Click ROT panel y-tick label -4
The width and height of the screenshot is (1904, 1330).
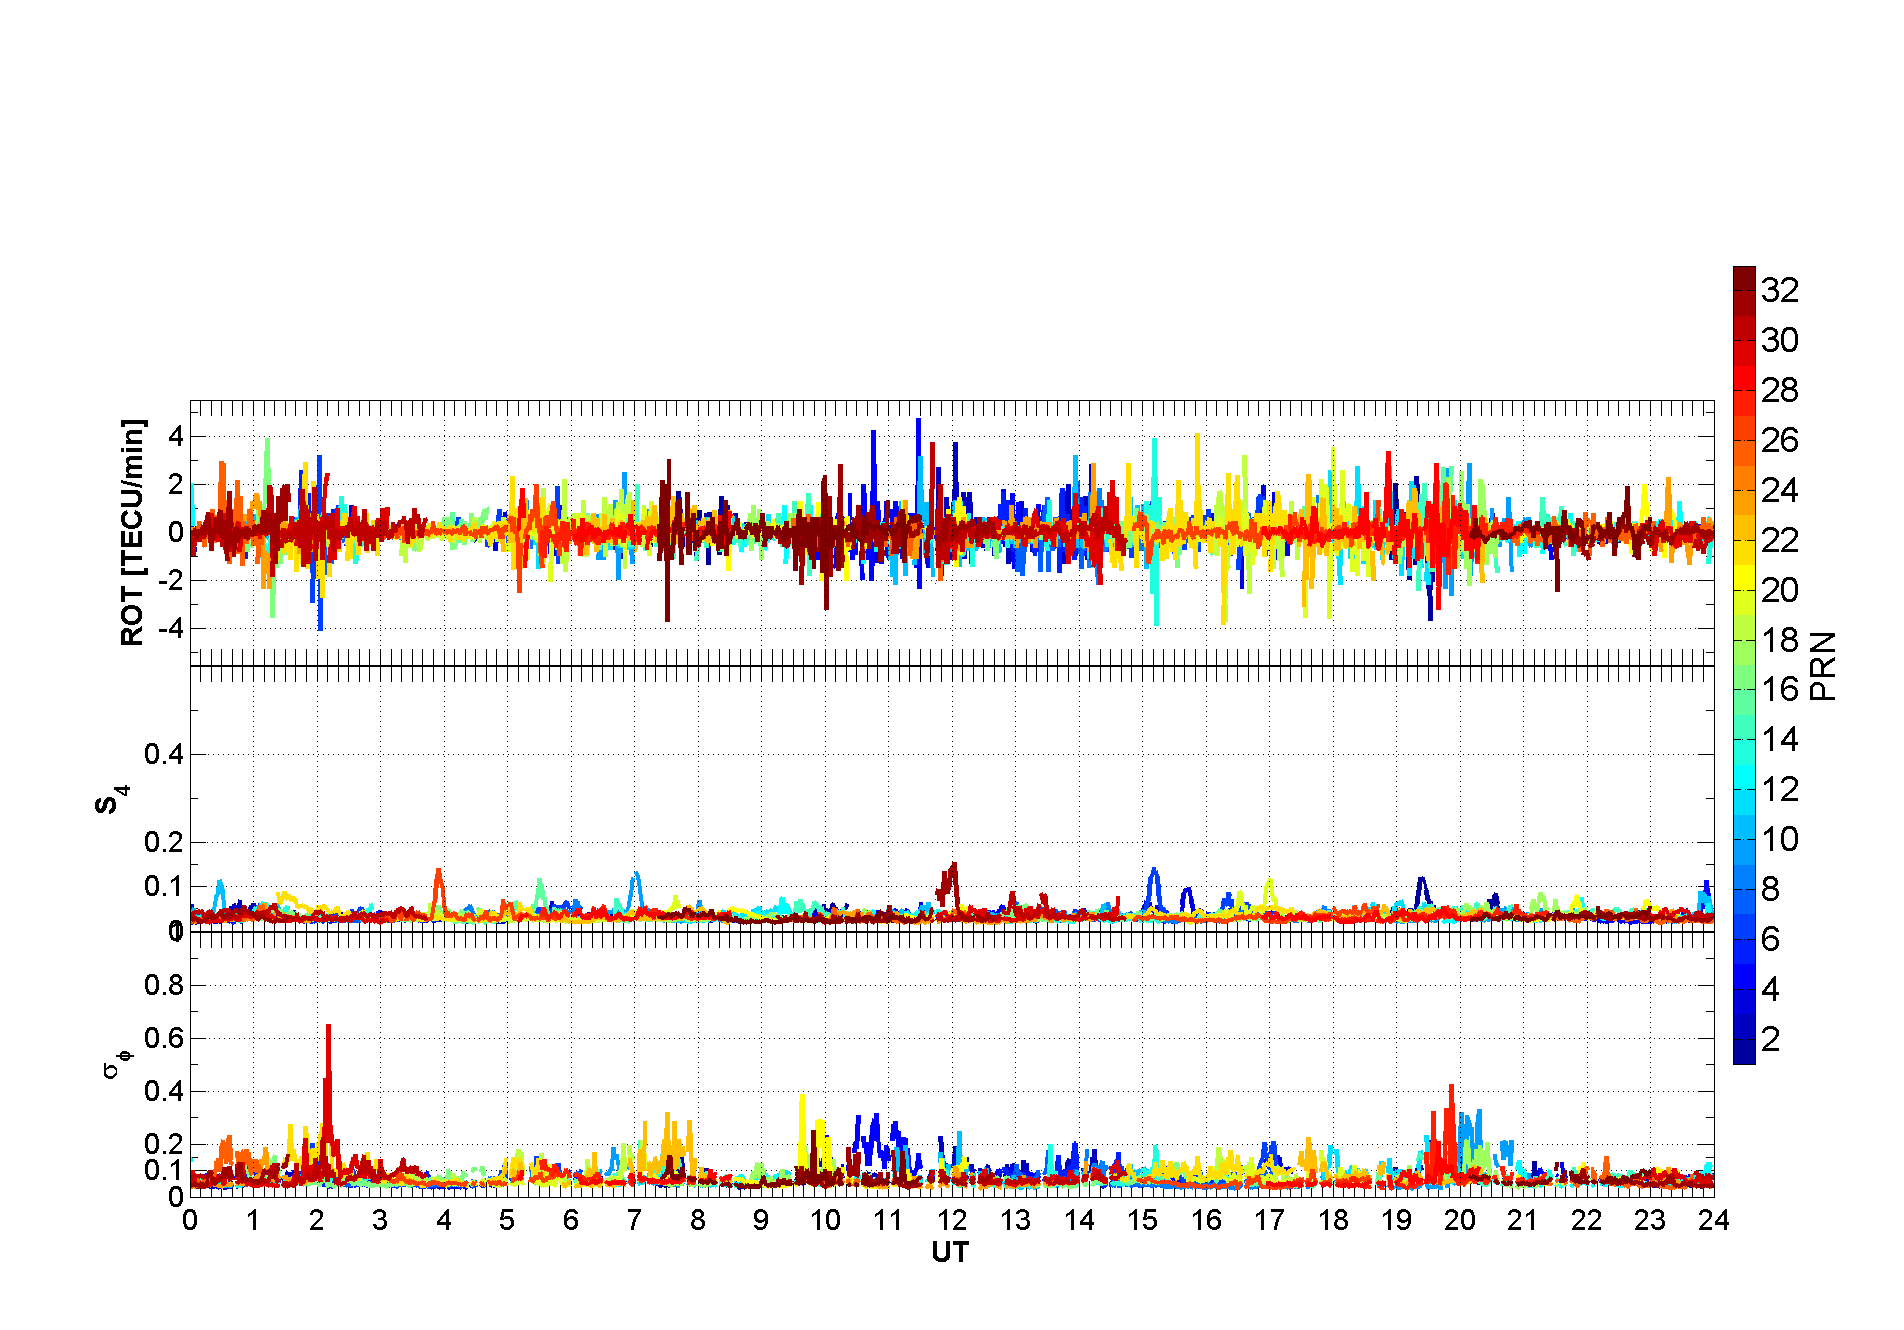[171, 628]
